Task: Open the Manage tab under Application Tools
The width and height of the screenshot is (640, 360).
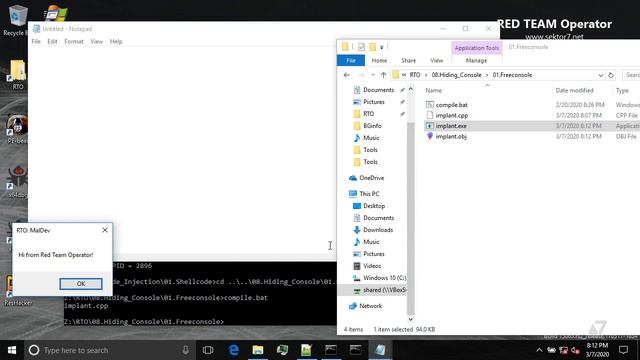Action: [x=476, y=60]
